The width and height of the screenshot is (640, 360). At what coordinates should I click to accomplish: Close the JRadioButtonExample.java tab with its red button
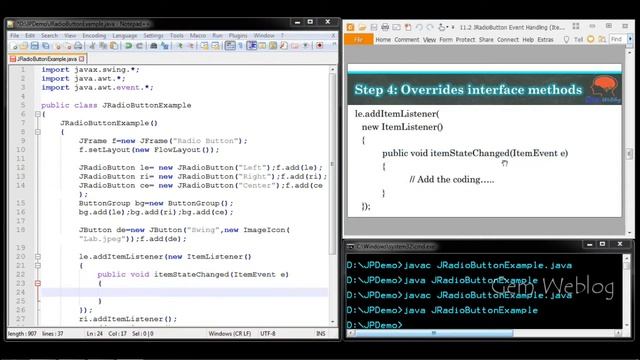pyautogui.click(x=82, y=59)
